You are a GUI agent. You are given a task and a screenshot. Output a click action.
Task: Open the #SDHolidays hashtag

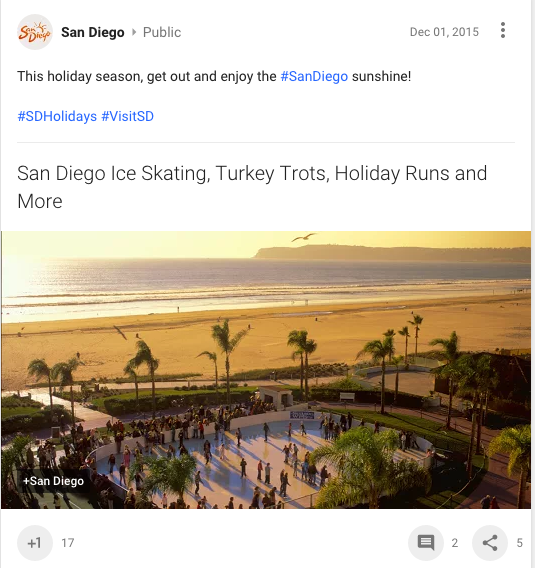[57, 116]
